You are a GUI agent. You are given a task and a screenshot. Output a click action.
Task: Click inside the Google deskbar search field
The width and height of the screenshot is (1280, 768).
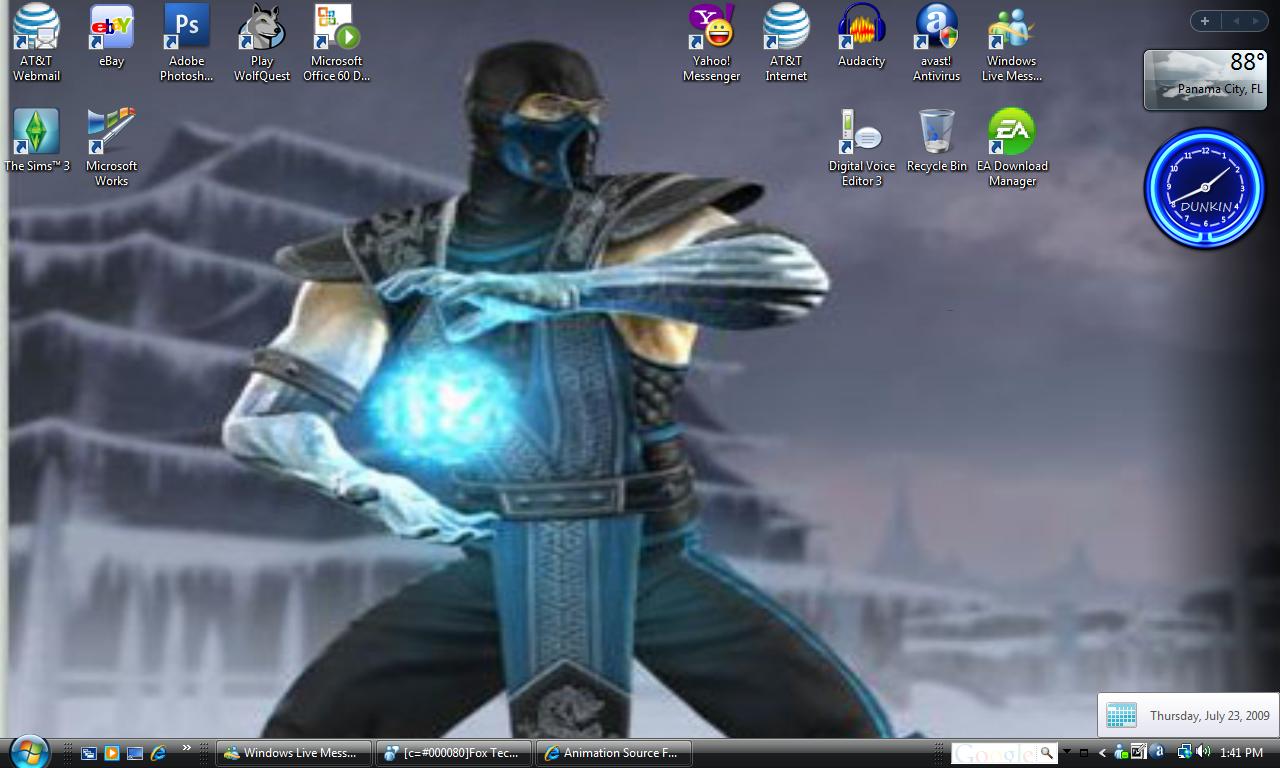[x=994, y=753]
